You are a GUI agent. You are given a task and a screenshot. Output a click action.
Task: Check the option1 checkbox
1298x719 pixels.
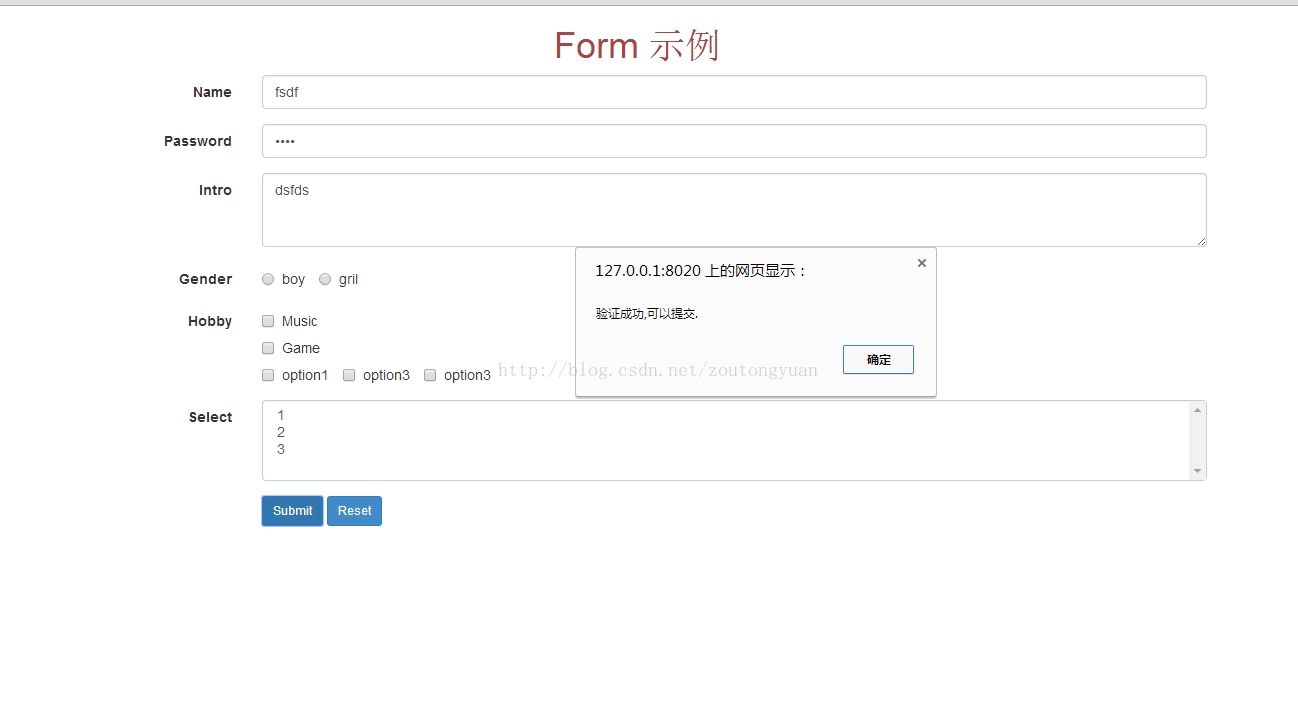268,375
